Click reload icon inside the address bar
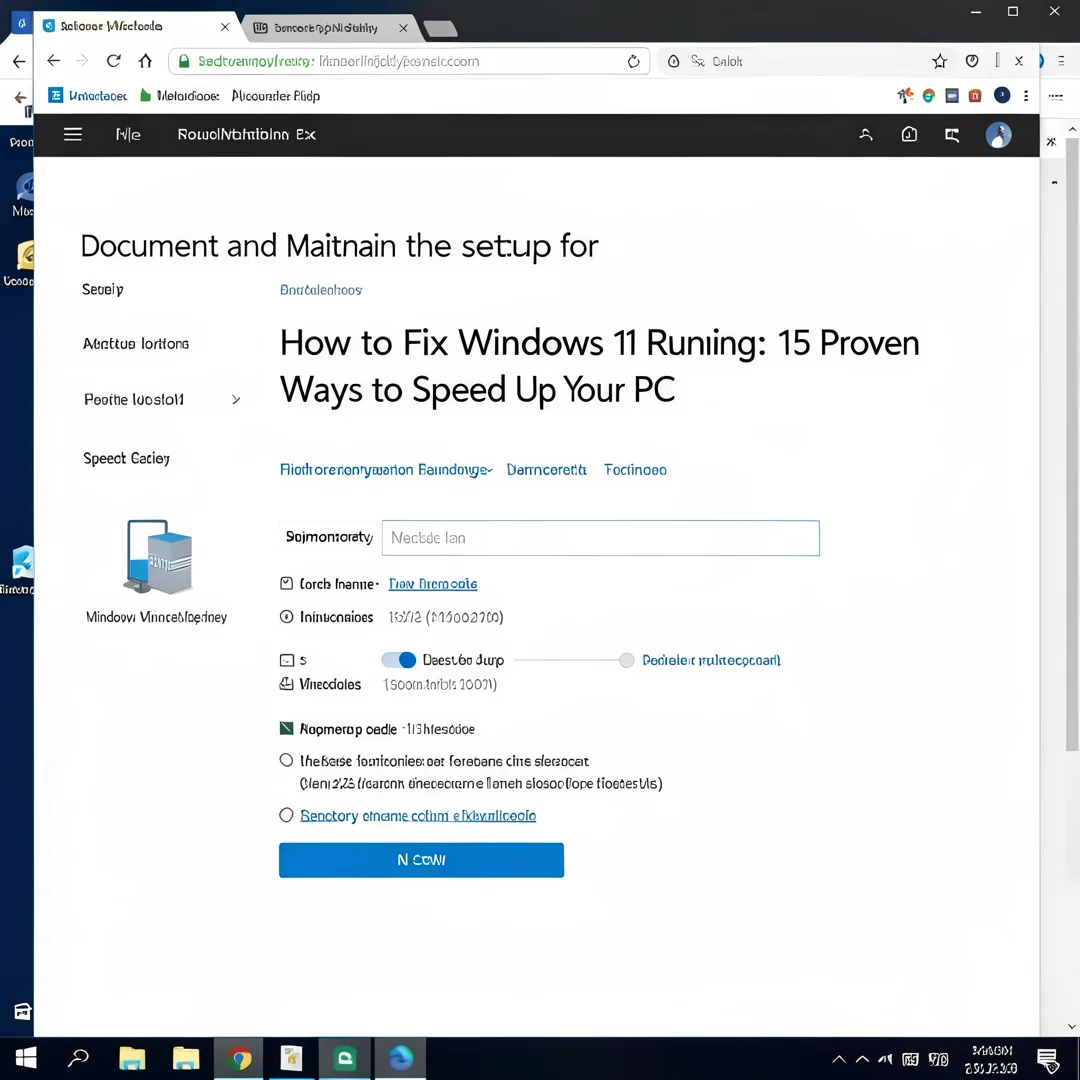 633,61
